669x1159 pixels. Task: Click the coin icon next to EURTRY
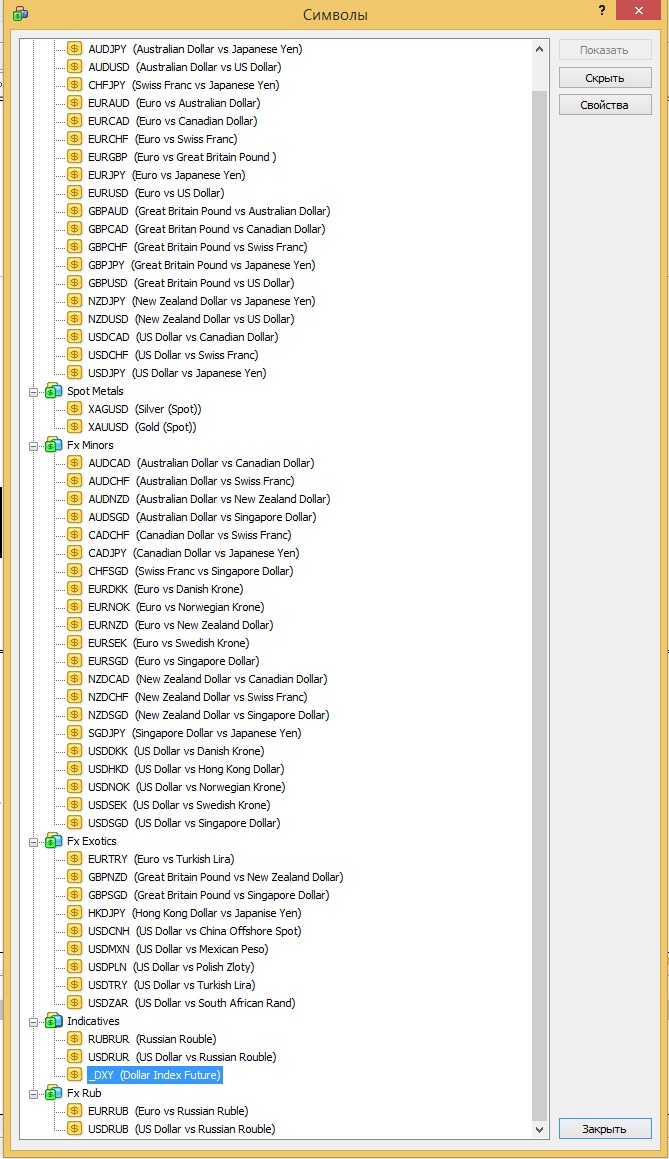tap(75, 859)
